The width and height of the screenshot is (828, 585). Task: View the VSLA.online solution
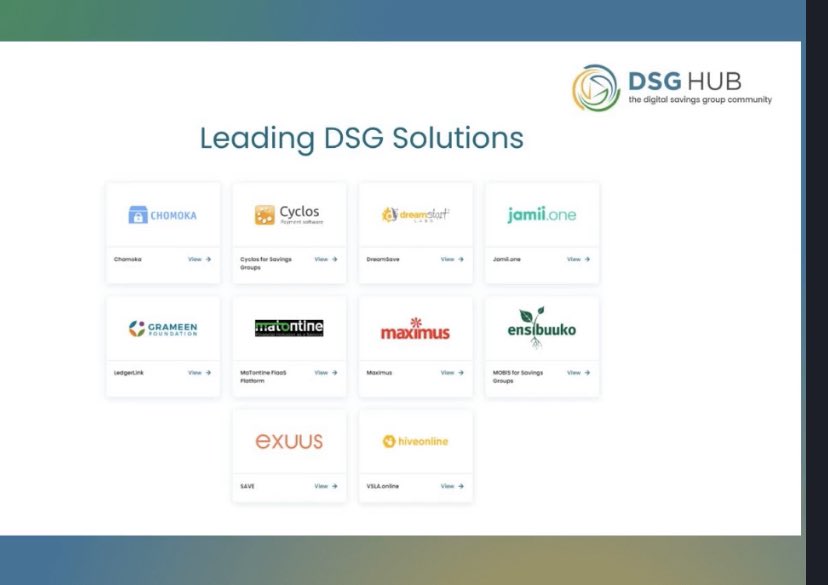(x=452, y=486)
